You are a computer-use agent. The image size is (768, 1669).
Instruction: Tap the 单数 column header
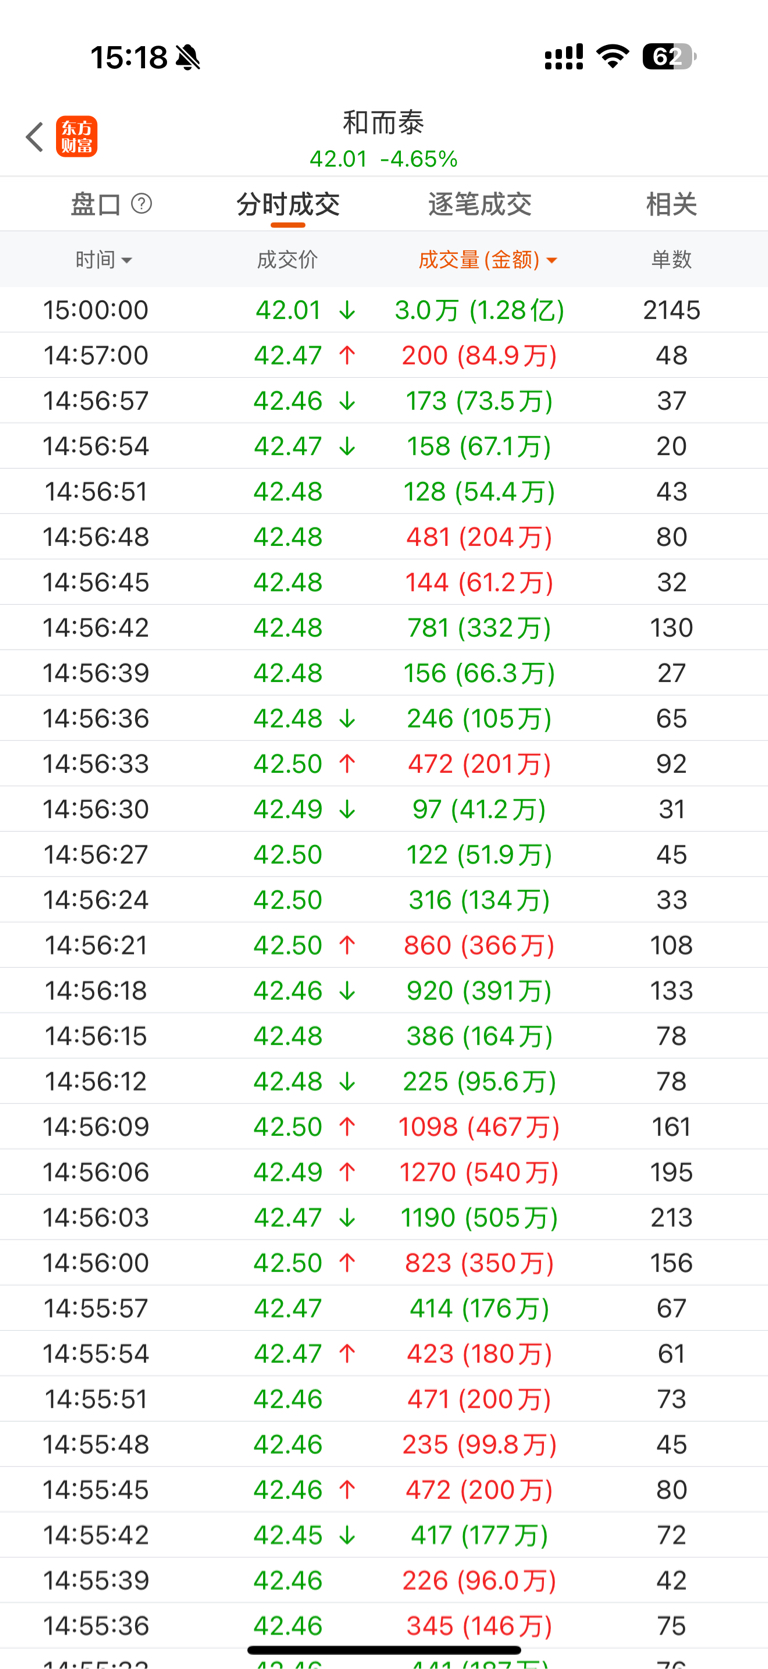[671, 260]
